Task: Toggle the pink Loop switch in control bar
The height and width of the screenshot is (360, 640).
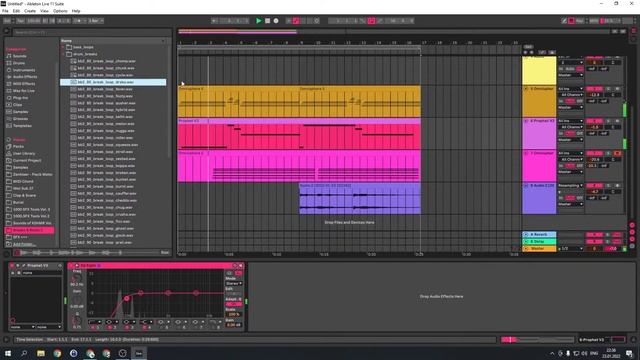Action: coord(371,20)
